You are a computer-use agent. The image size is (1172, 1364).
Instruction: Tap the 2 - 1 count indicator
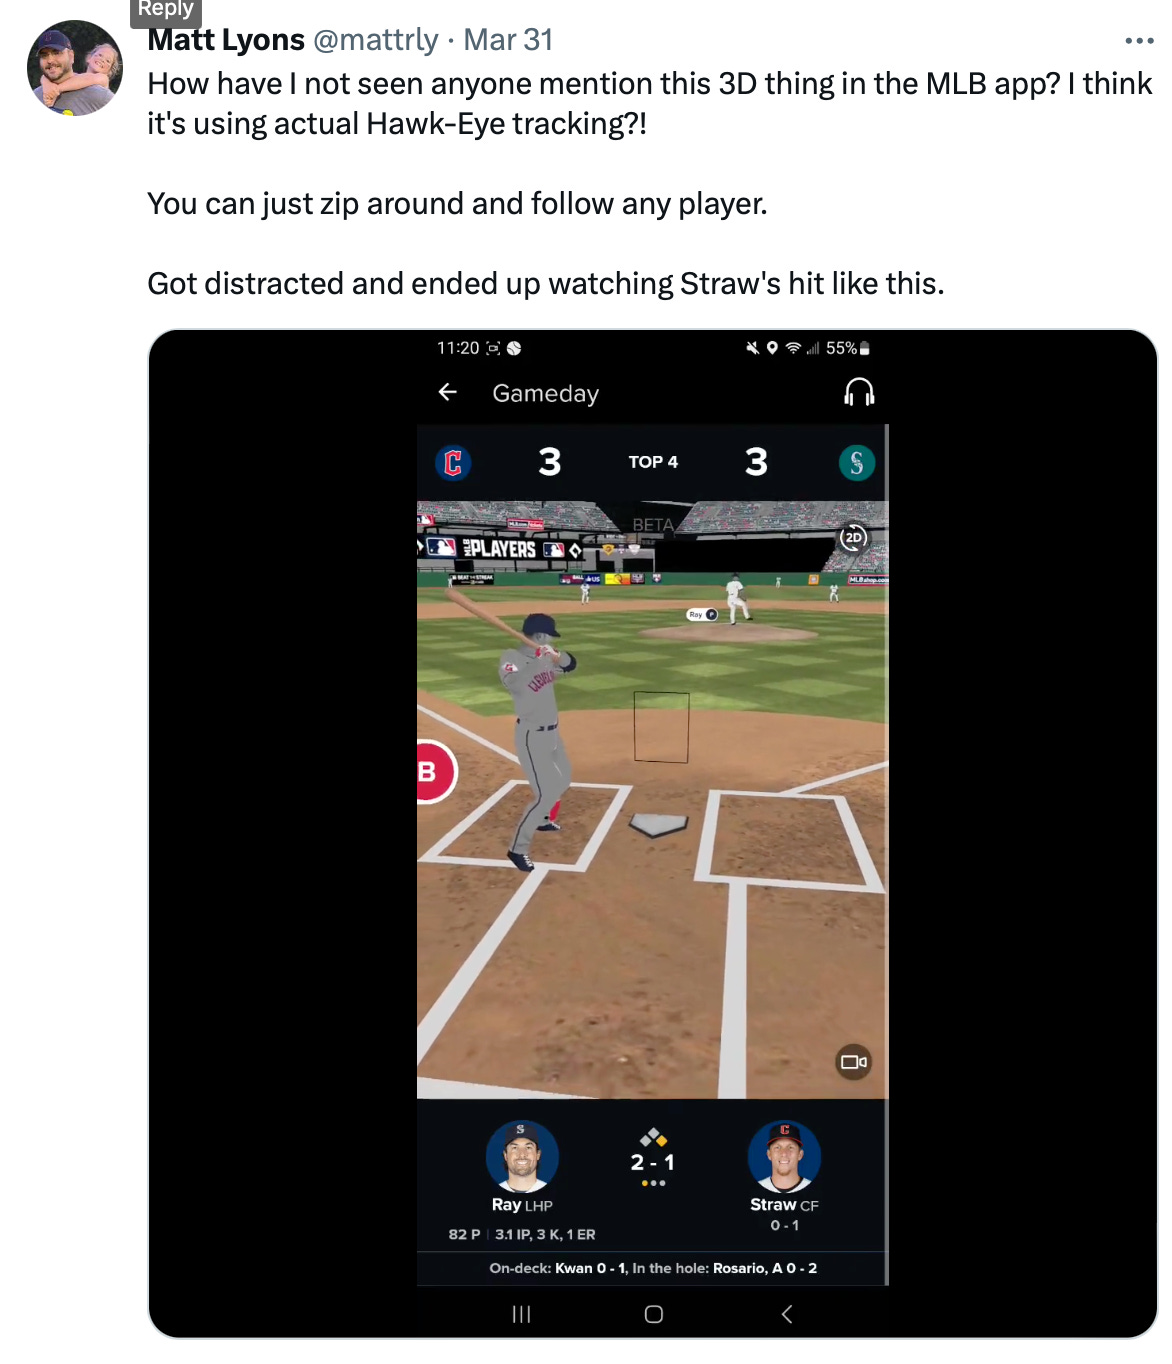click(653, 1162)
